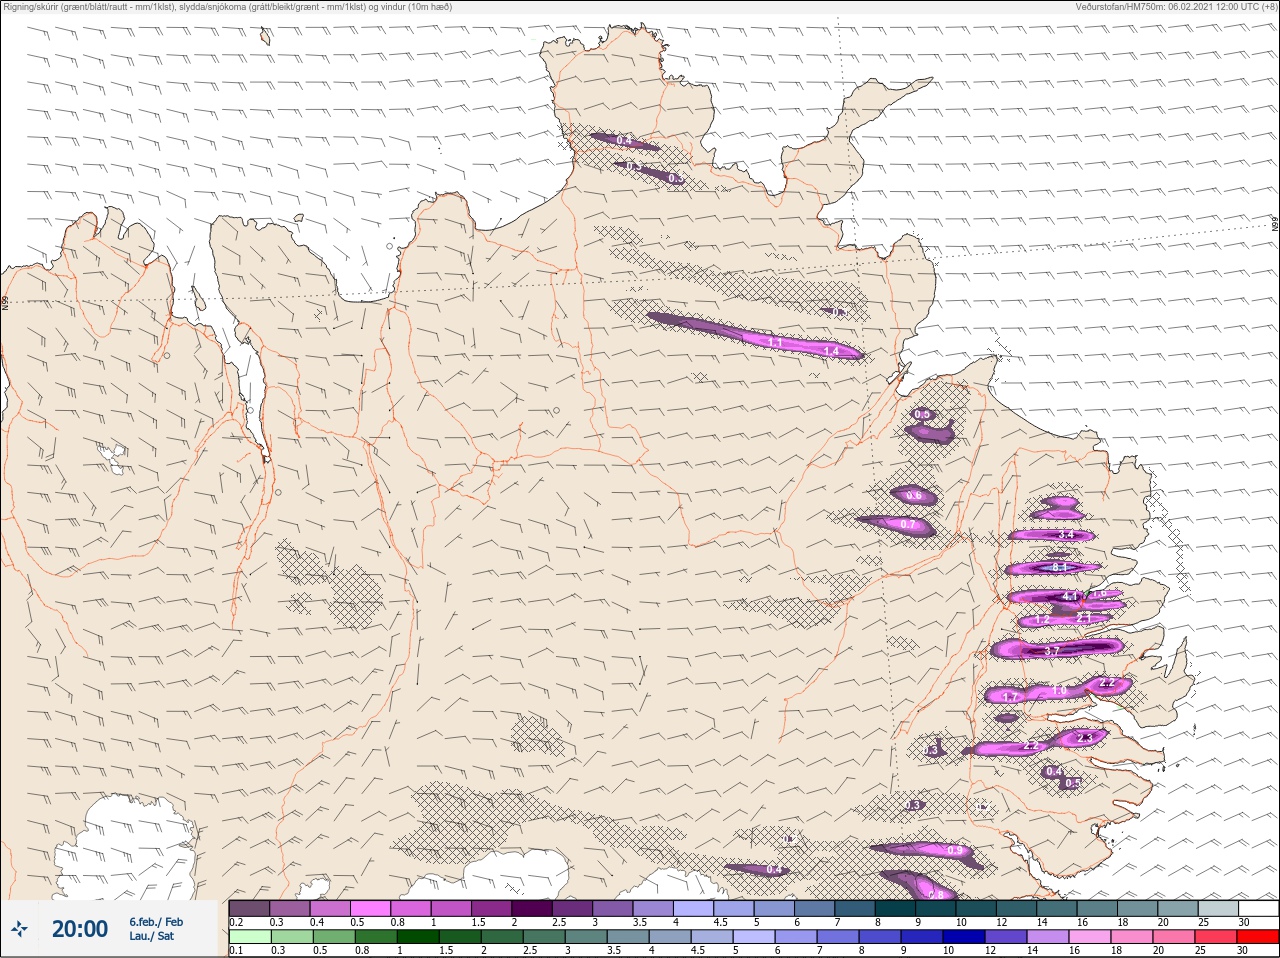Click the 2.3 precipitation value on the map

pyautogui.click(x=1084, y=738)
